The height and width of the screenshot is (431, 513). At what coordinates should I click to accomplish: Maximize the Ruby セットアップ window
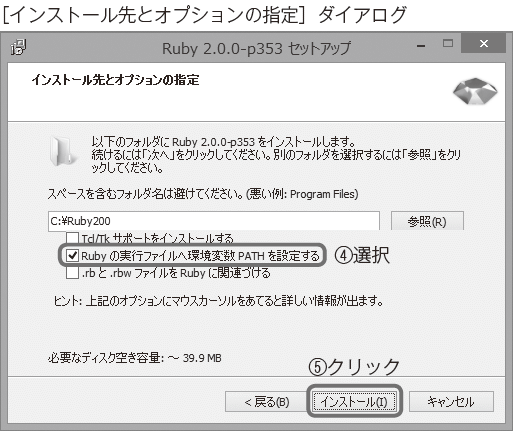pyautogui.click(x=448, y=43)
